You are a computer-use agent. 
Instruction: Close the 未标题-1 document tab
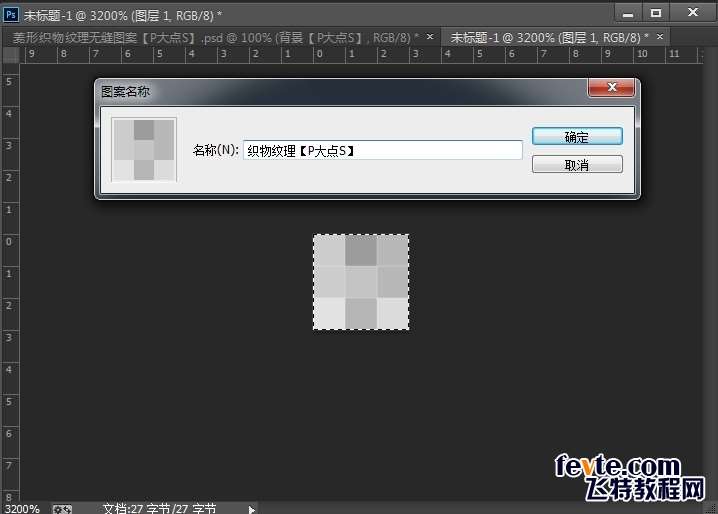click(x=660, y=37)
